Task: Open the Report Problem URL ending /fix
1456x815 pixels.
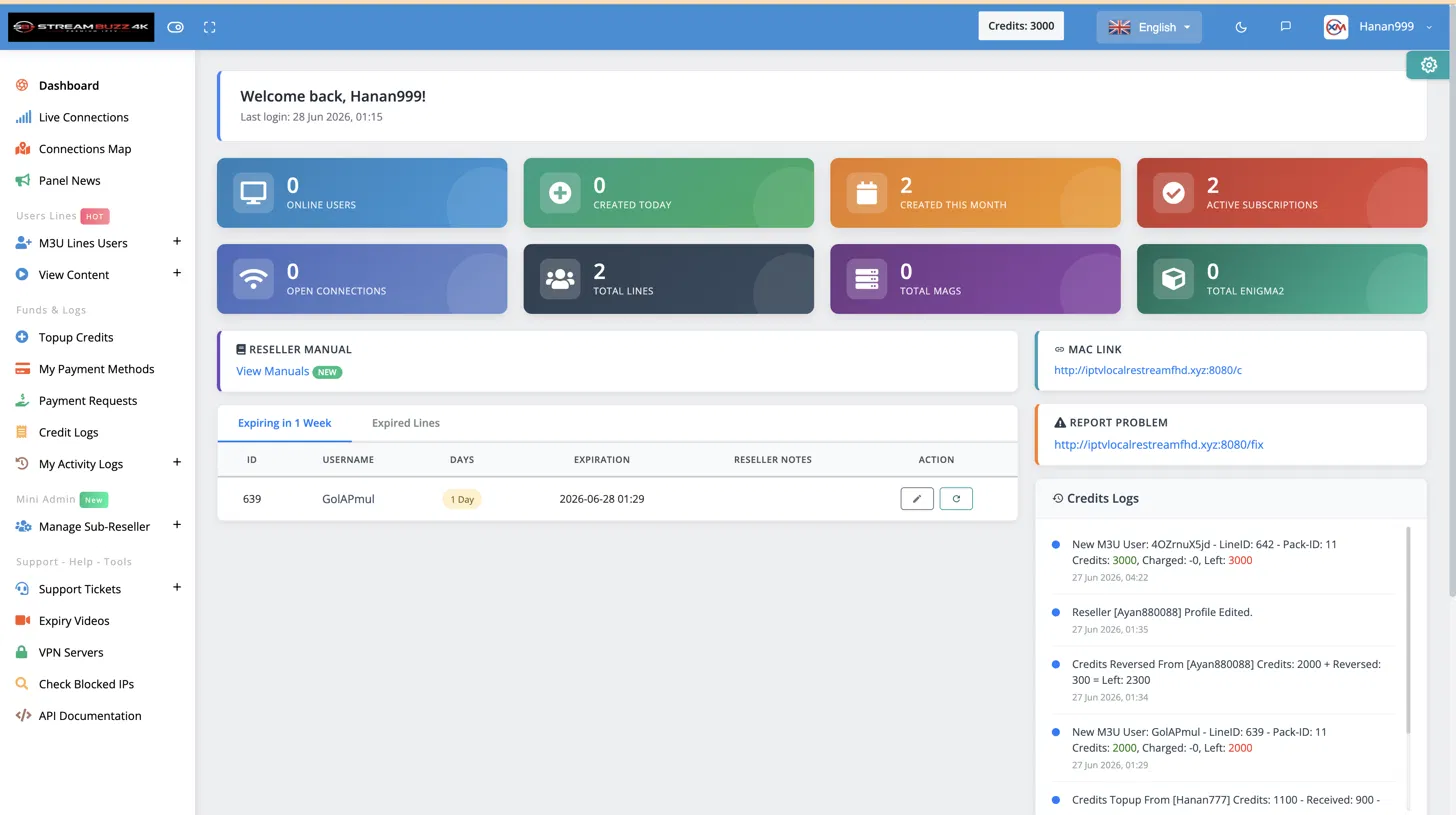Action: [1159, 444]
